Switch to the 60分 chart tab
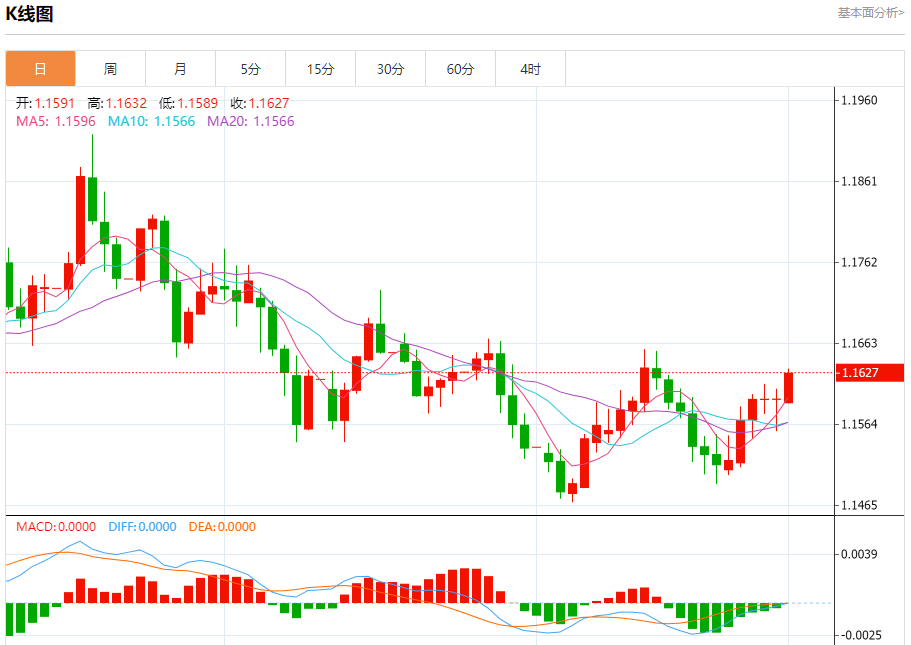Image resolution: width=911 pixels, height=645 pixels. pyautogui.click(x=460, y=69)
